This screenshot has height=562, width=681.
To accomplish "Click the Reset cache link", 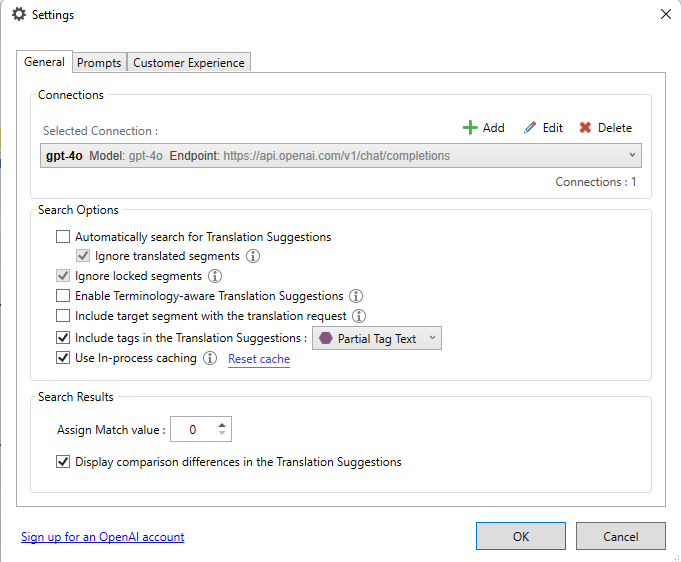I will 259,359.
